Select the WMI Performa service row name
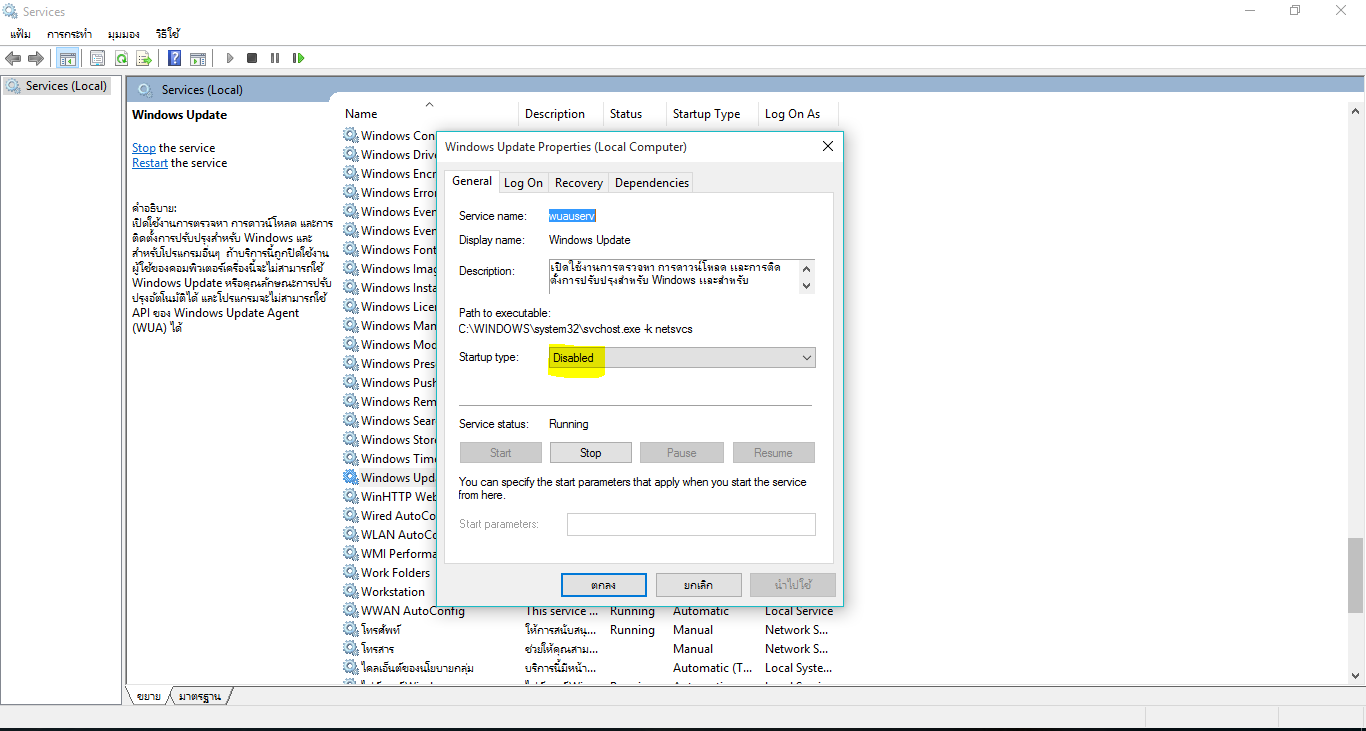The height and width of the screenshot is (731, 1366). (x=399, y=553)
